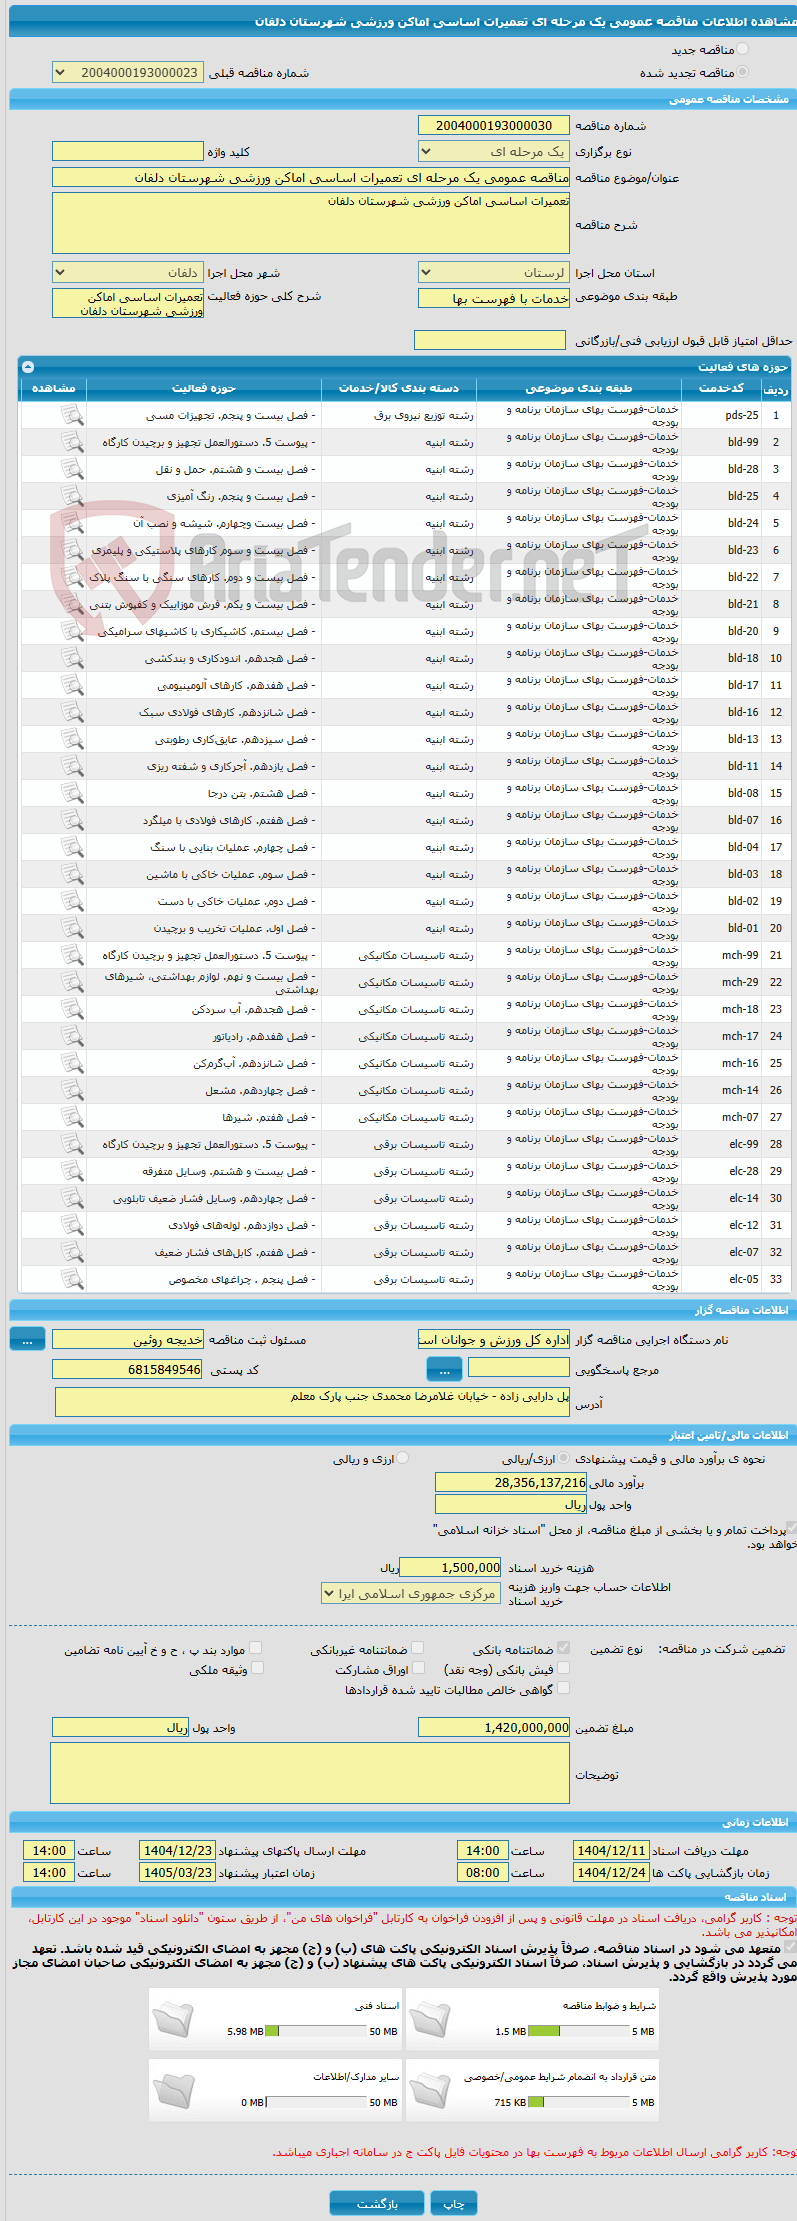
Task: Open view icon for row bld-07
Action: pos(72,820)
